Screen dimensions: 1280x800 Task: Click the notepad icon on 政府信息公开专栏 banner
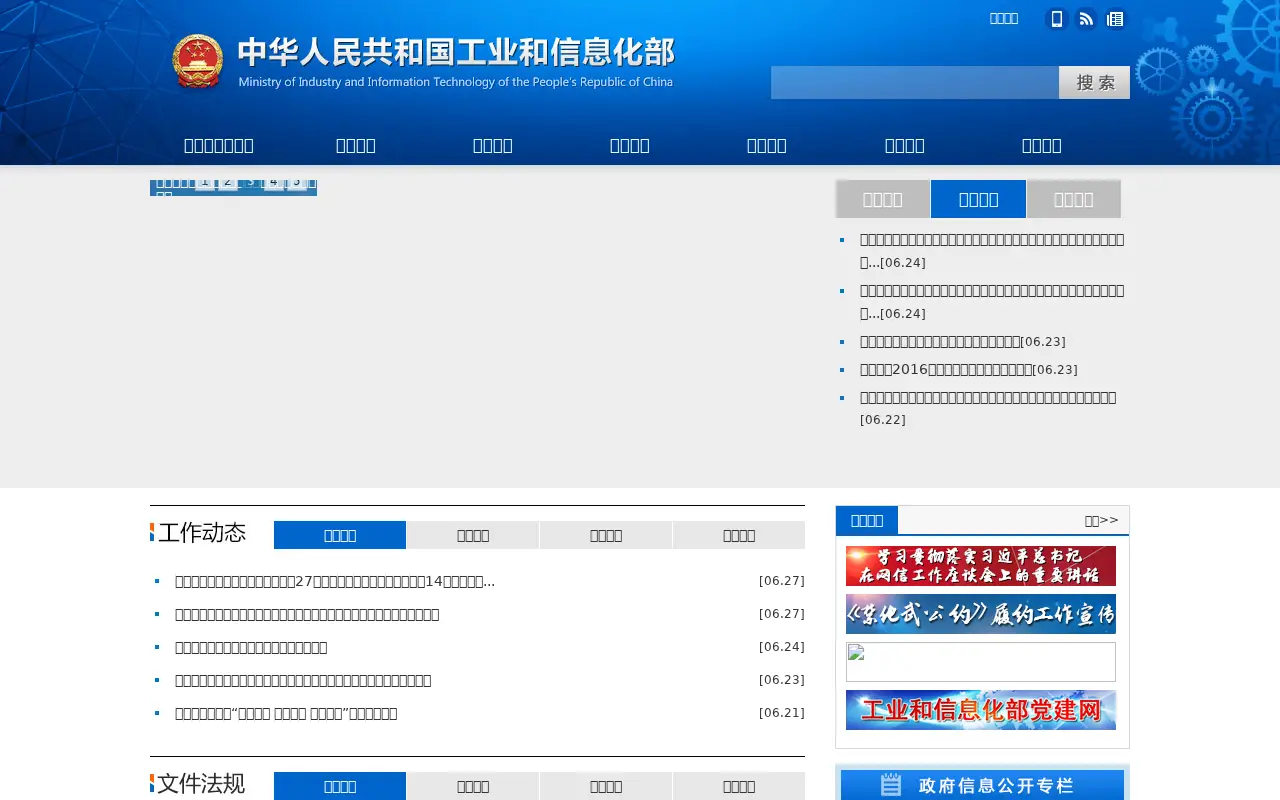[x=891, y=785]
